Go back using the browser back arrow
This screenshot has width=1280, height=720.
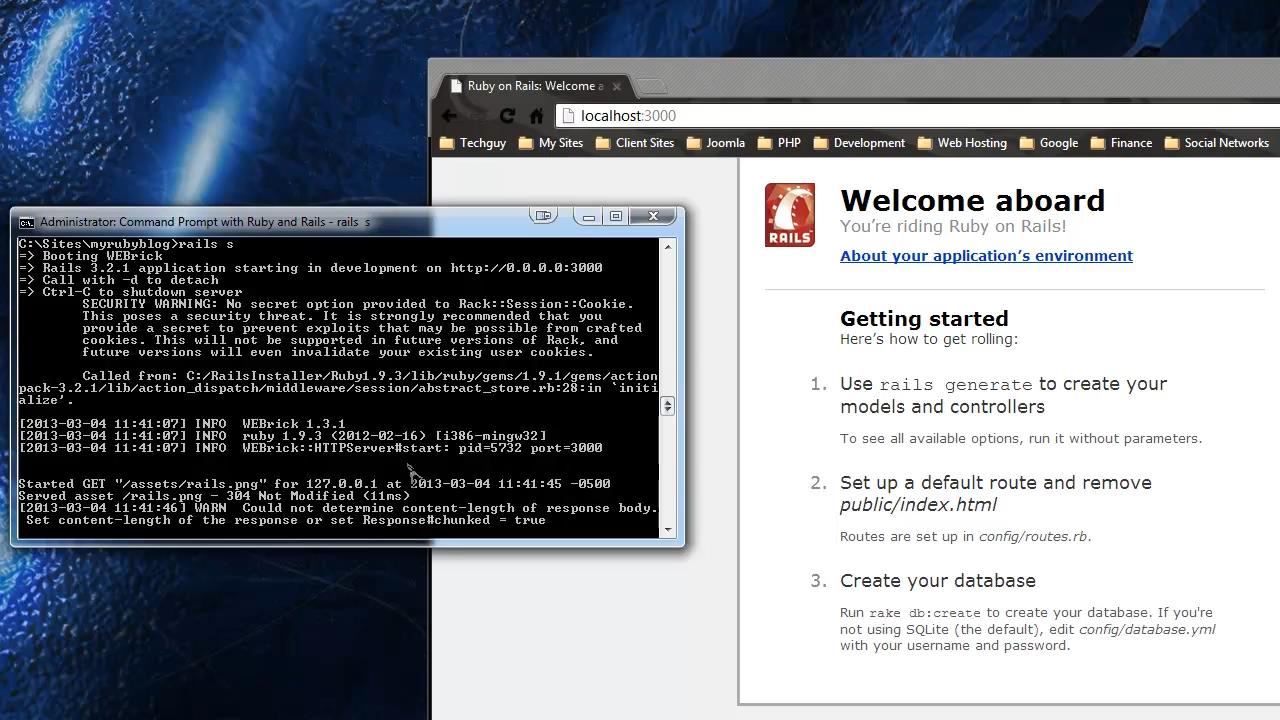pos(449,116)
